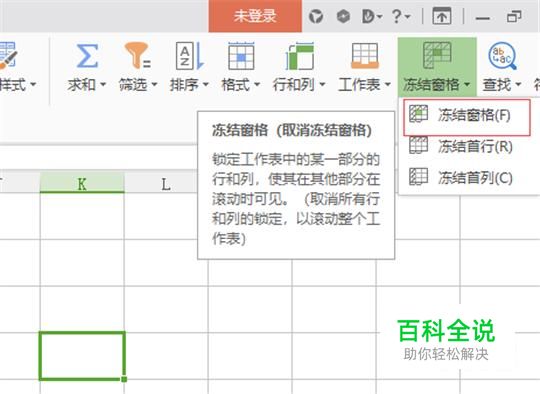Click the selected cell in column K
Image resolution: width=540 pixels, height=394 pixels.
(82, 356)
